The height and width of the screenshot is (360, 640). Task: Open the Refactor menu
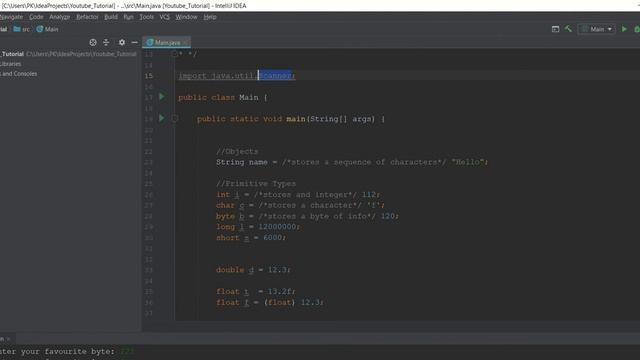pos(87,17)
